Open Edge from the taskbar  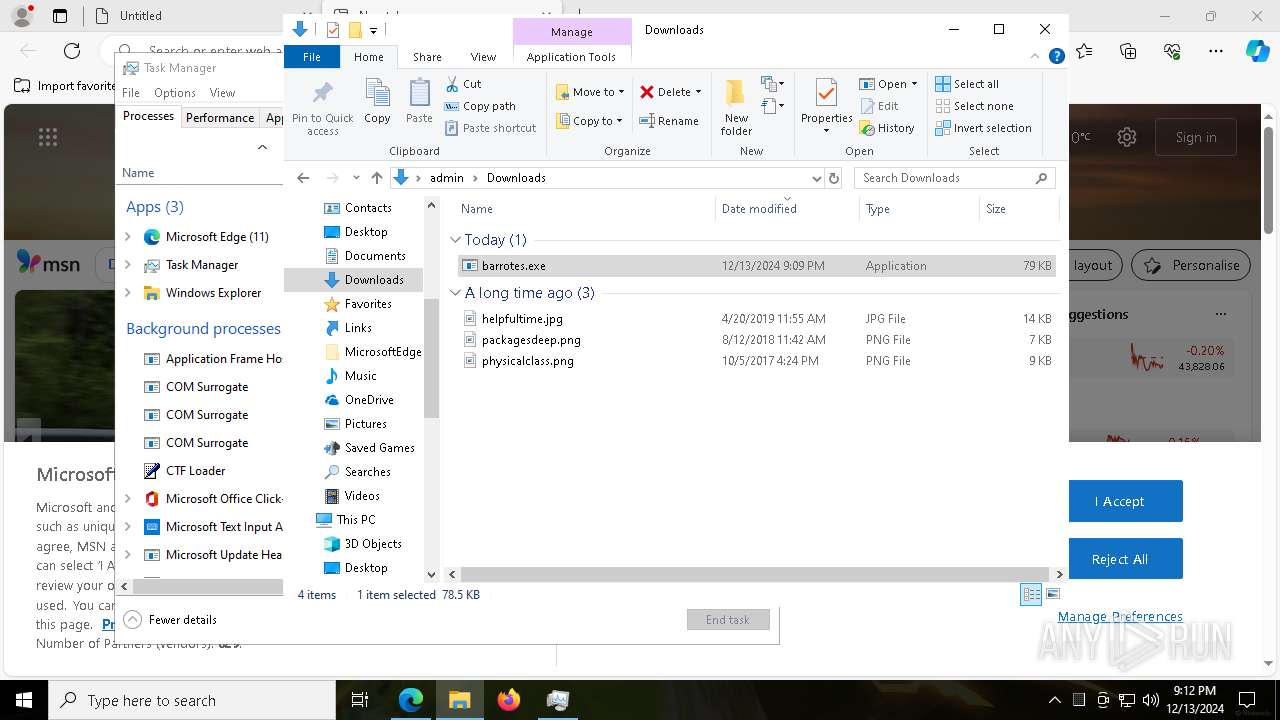(411, 700)
